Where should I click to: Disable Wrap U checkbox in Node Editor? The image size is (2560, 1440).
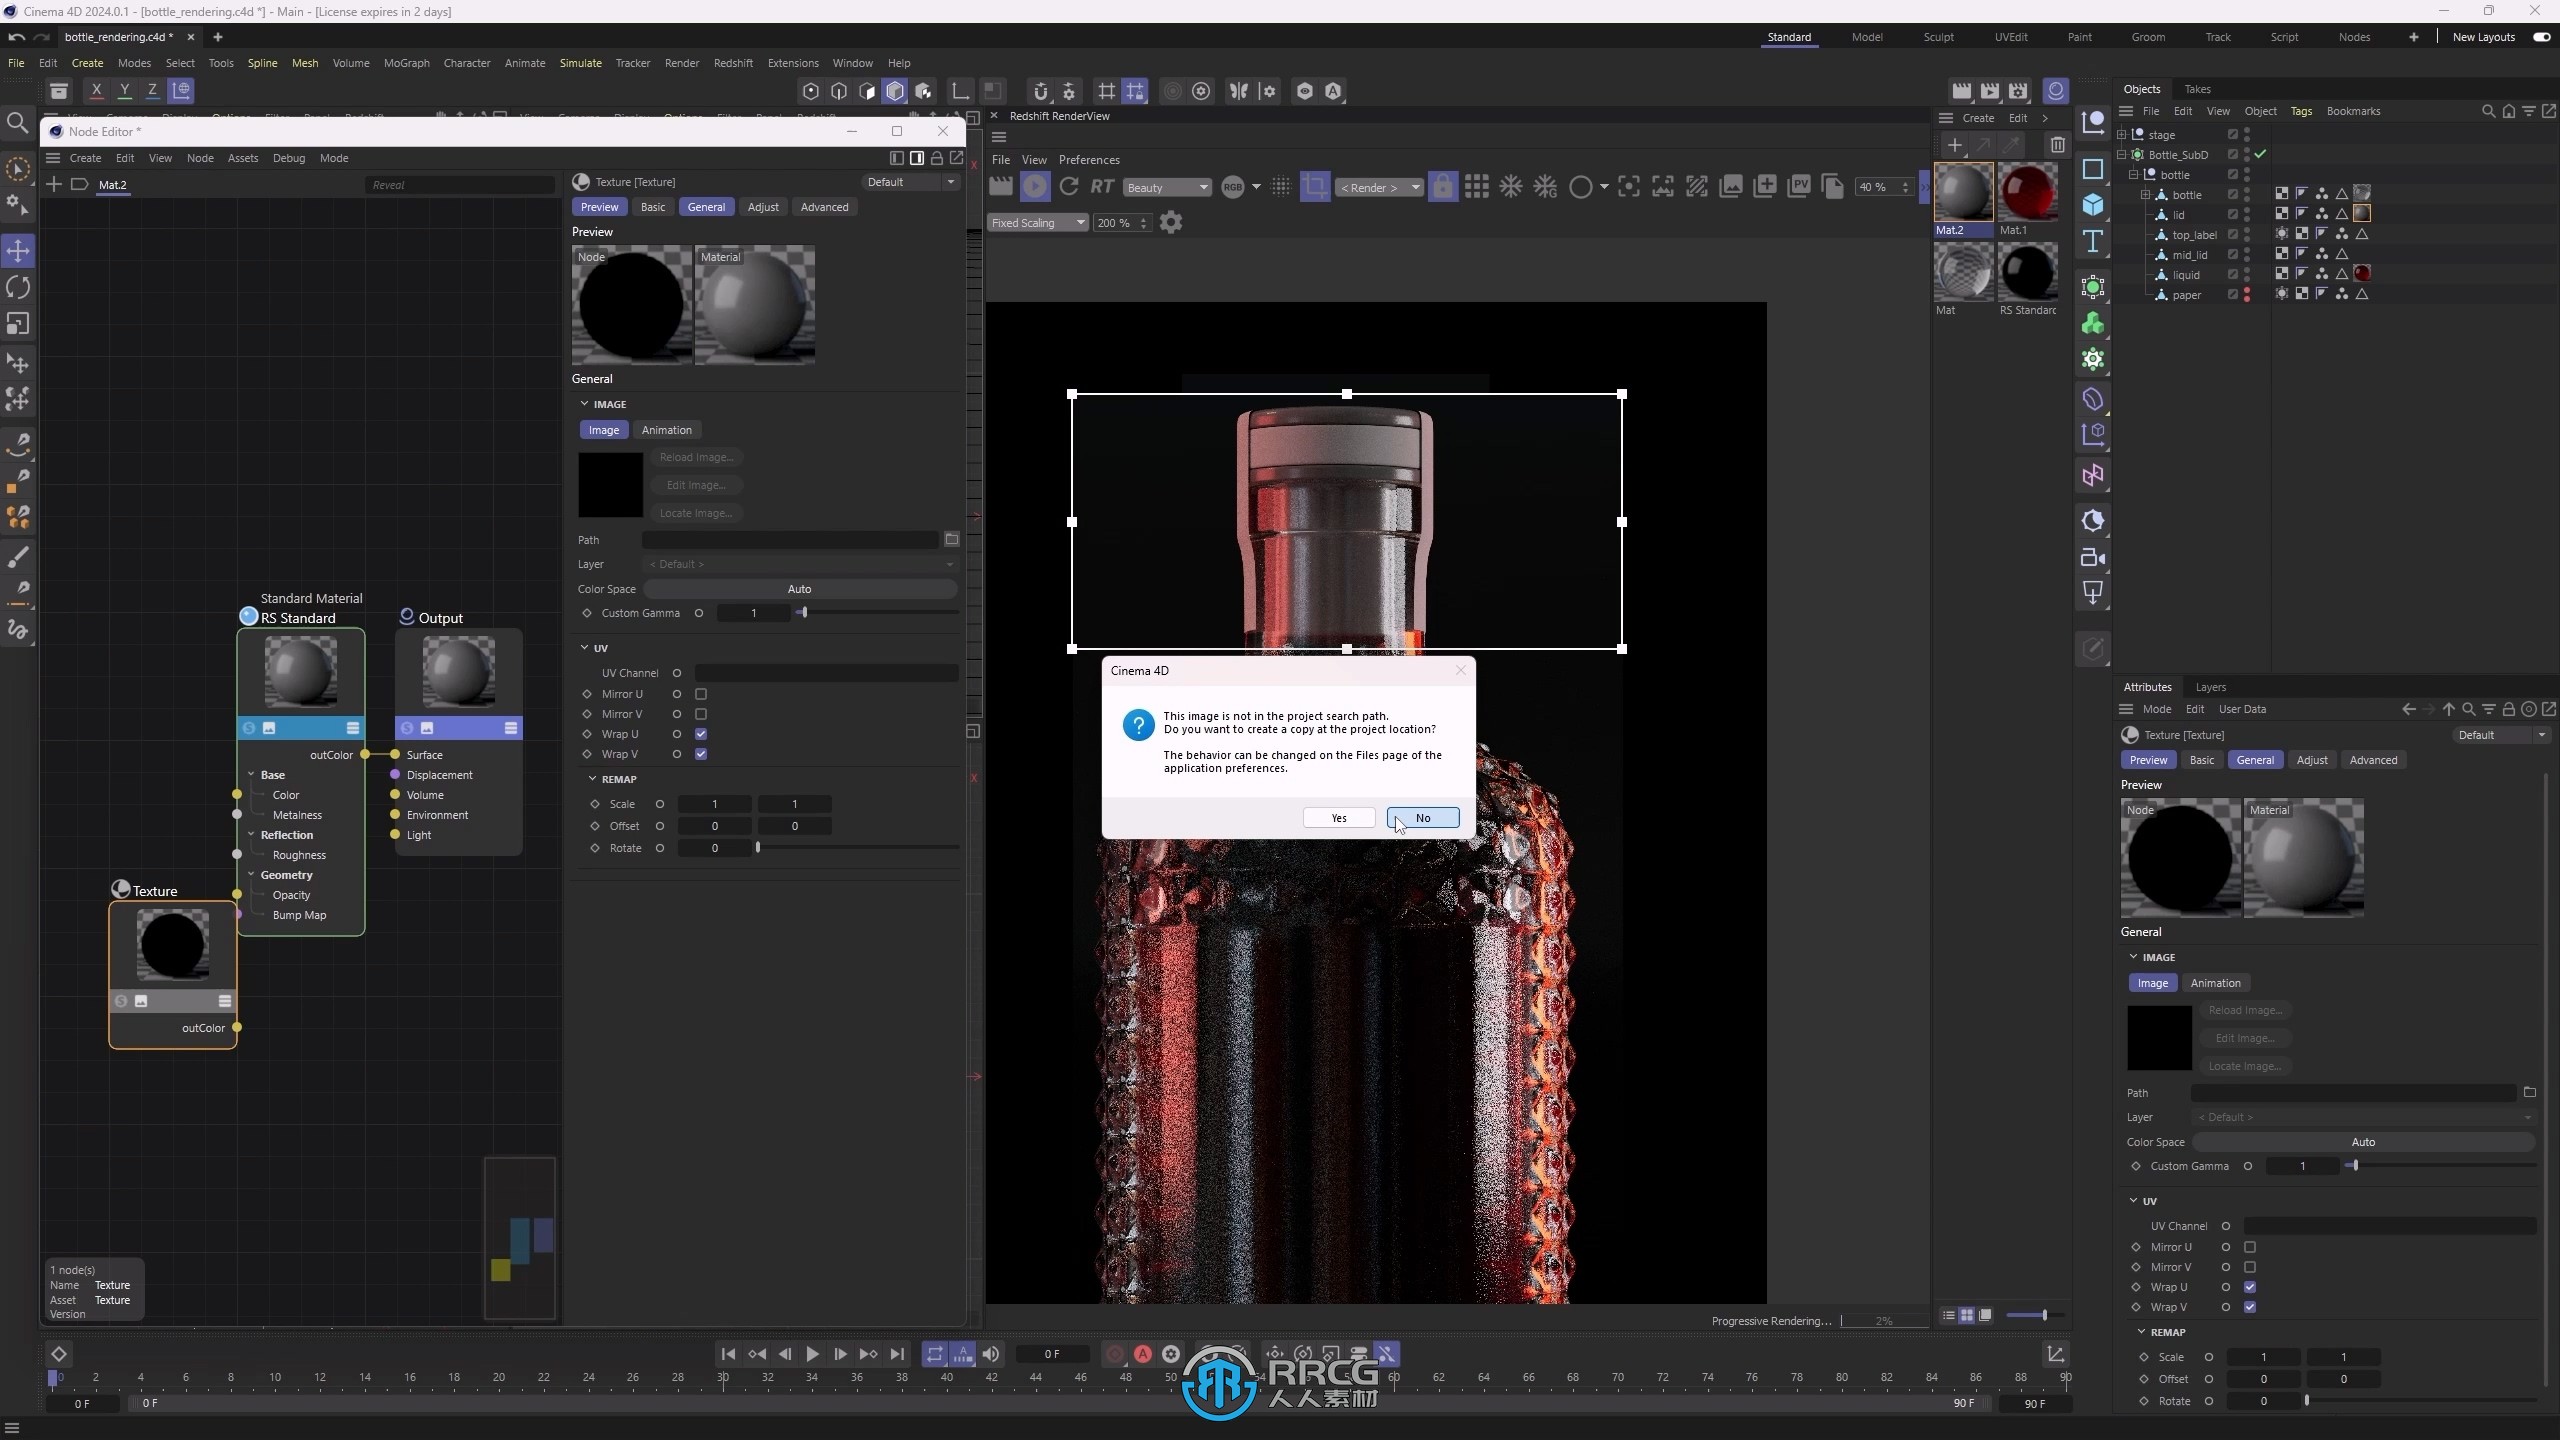pyautogui.click(x=701, y=734)
